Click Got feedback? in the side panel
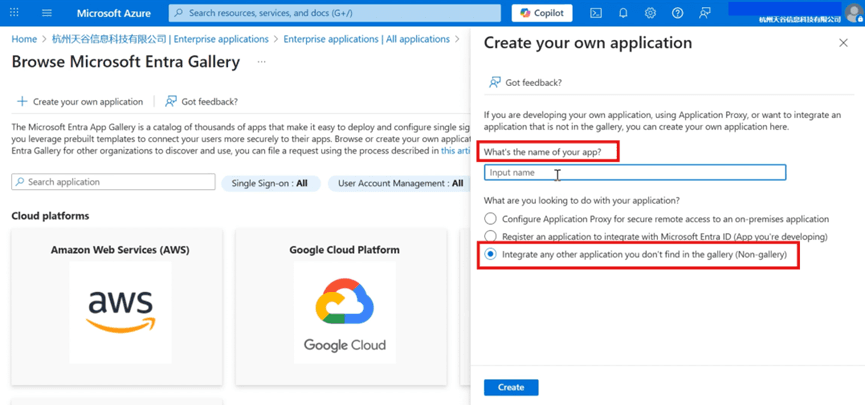 (525, 83)
